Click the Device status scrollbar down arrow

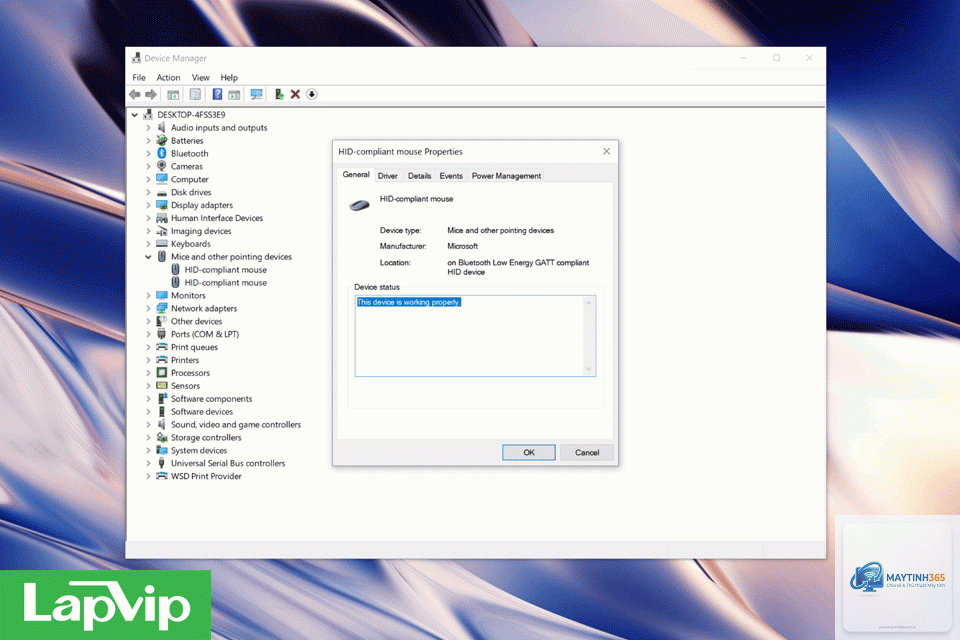(x=588, y=369)
